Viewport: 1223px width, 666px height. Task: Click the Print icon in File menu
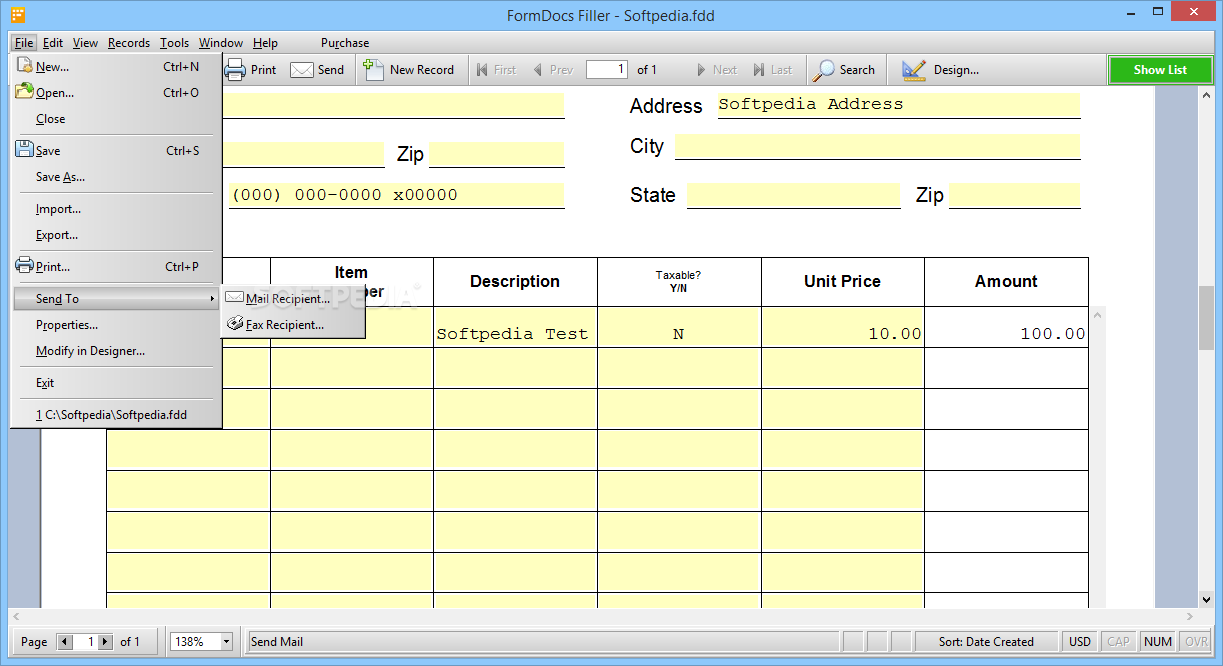pyautogui.click(x=25, y=266)
